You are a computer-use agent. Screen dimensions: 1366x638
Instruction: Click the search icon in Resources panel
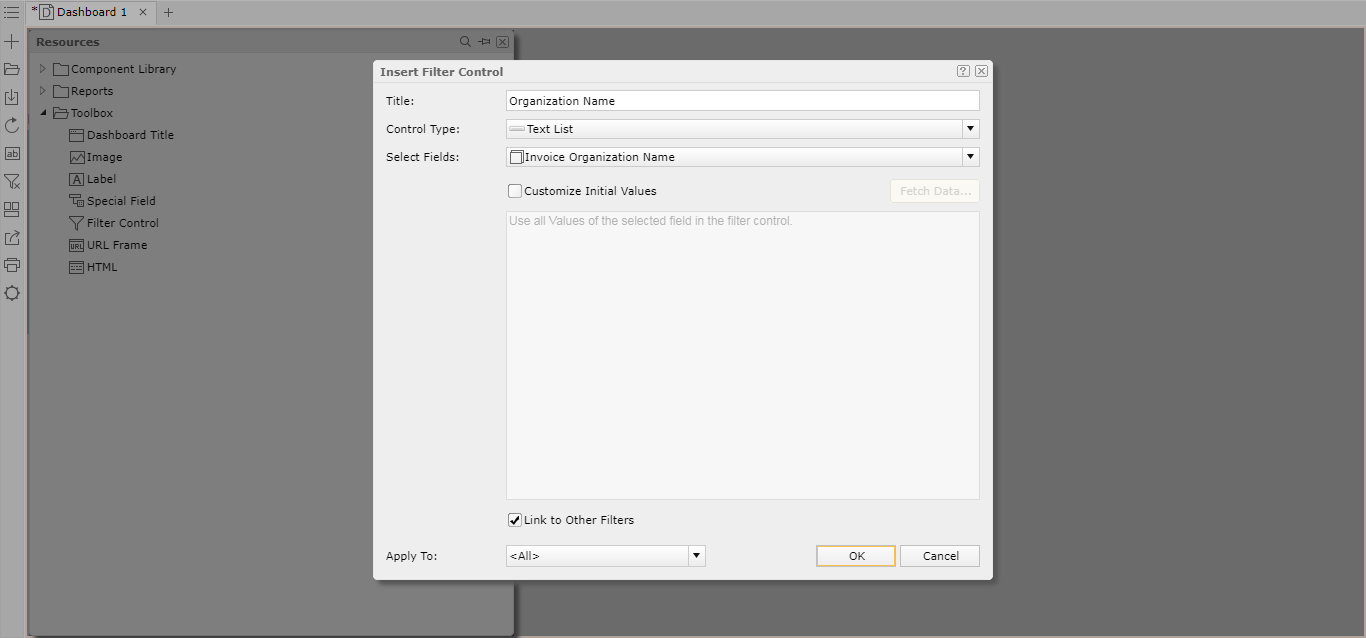465,42
